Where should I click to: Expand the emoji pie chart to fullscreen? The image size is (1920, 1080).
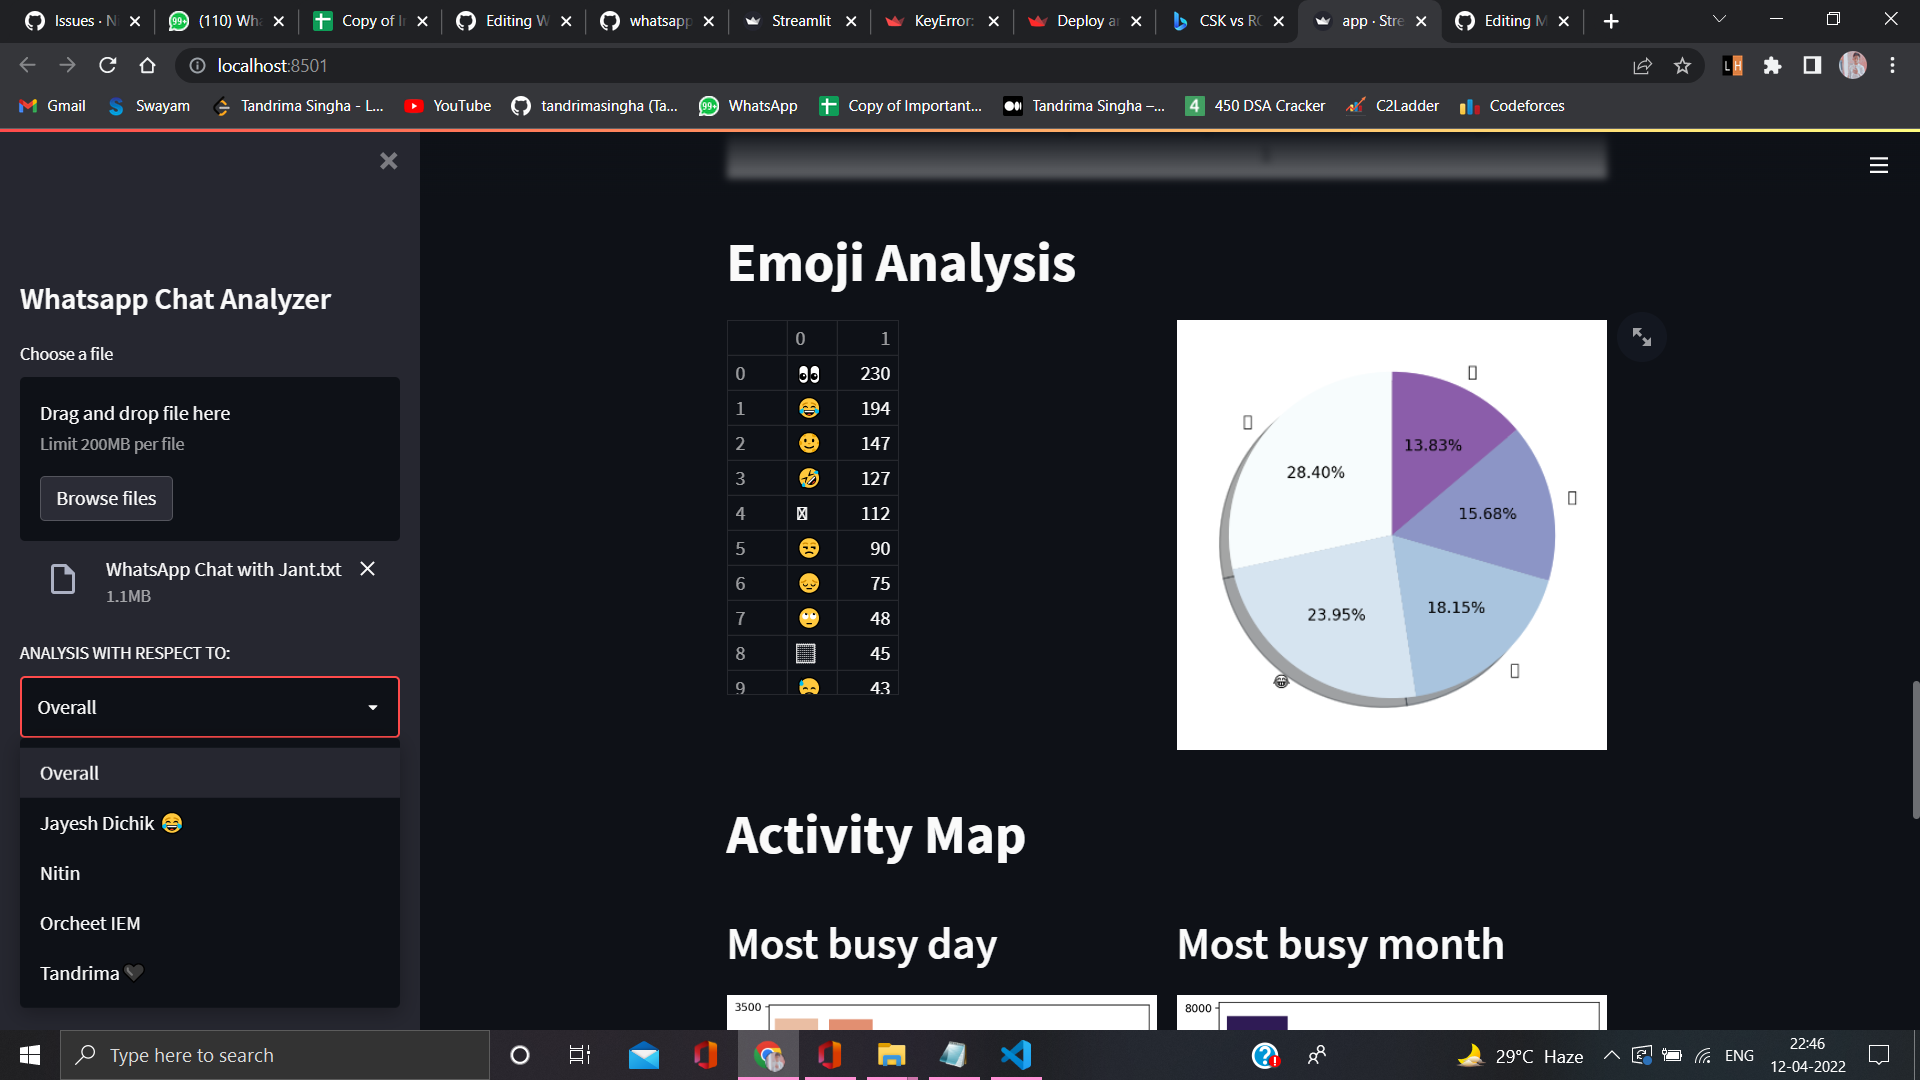[1641, 337]
